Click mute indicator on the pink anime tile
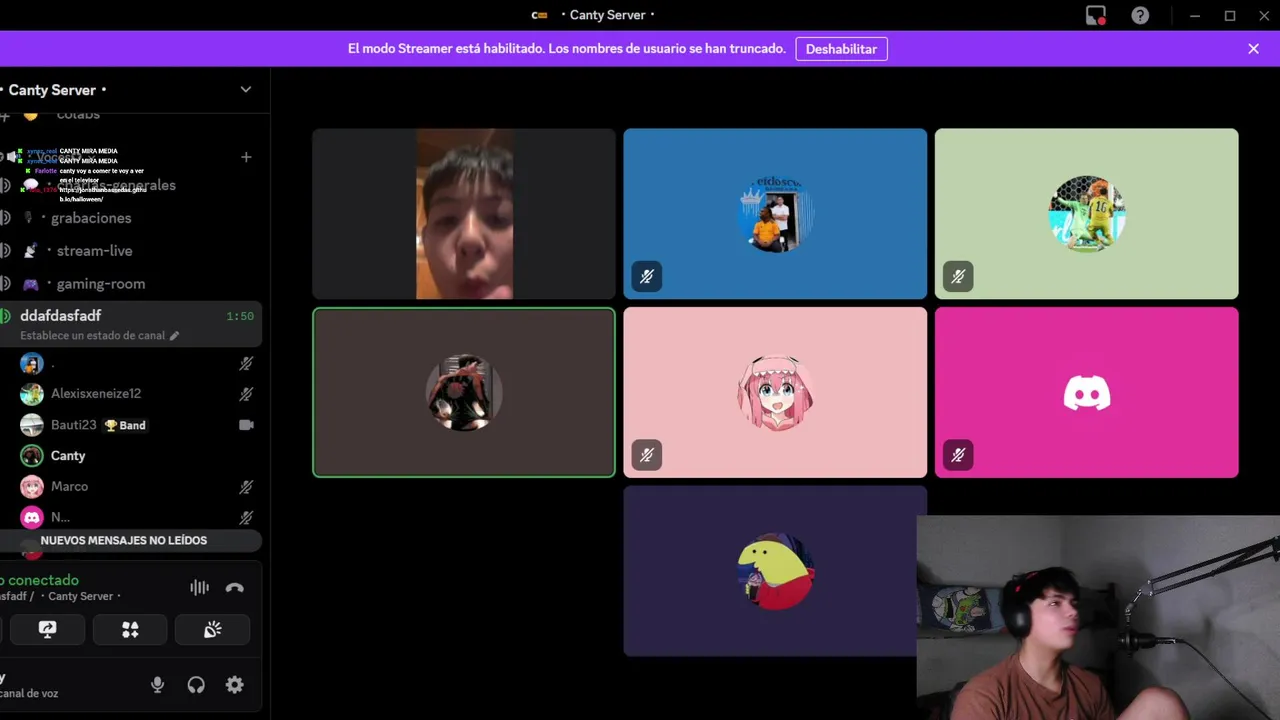Image resolution: width=1280 pixels, height=720 pixels. pyautogui.click(x=647, y=456)
